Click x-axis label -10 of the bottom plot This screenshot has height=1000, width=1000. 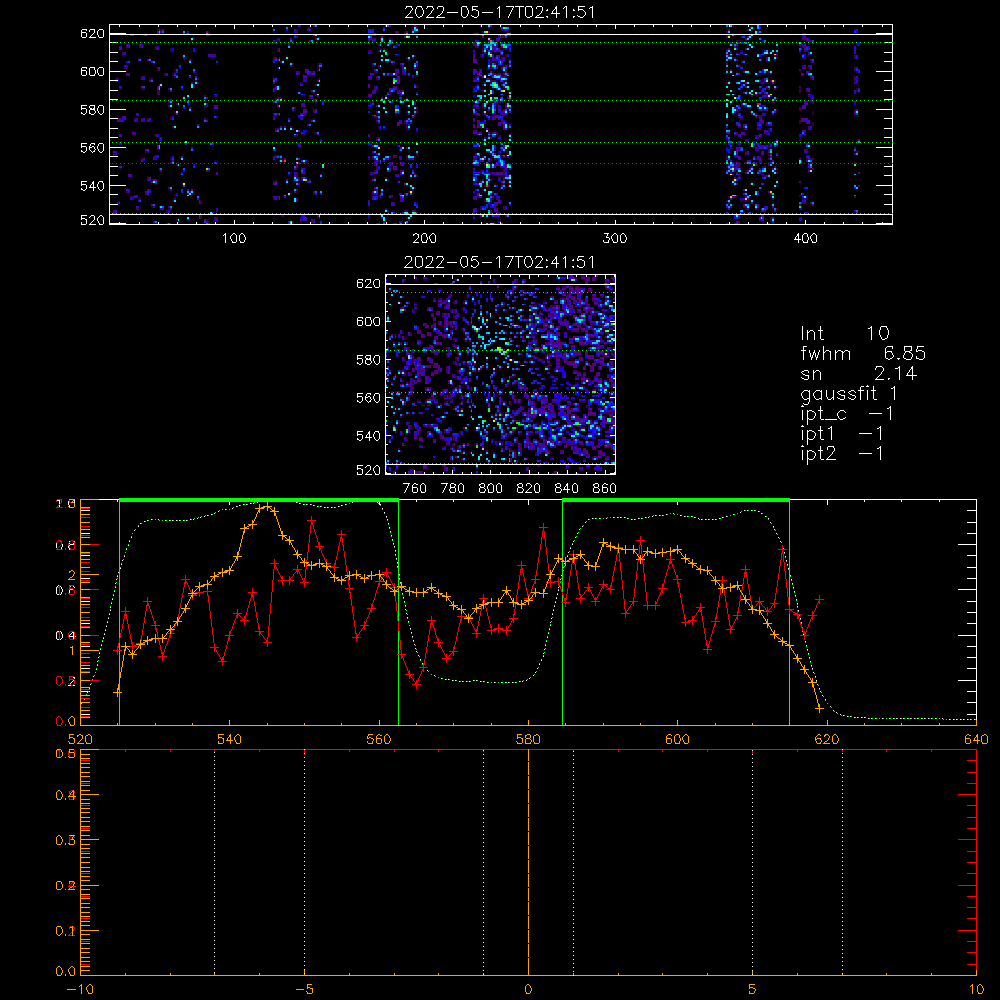pos(80,989)
